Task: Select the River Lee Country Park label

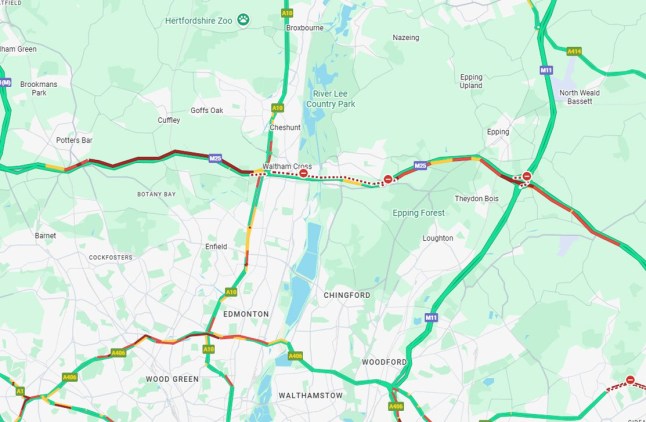Action: click(x=330, y=99)
